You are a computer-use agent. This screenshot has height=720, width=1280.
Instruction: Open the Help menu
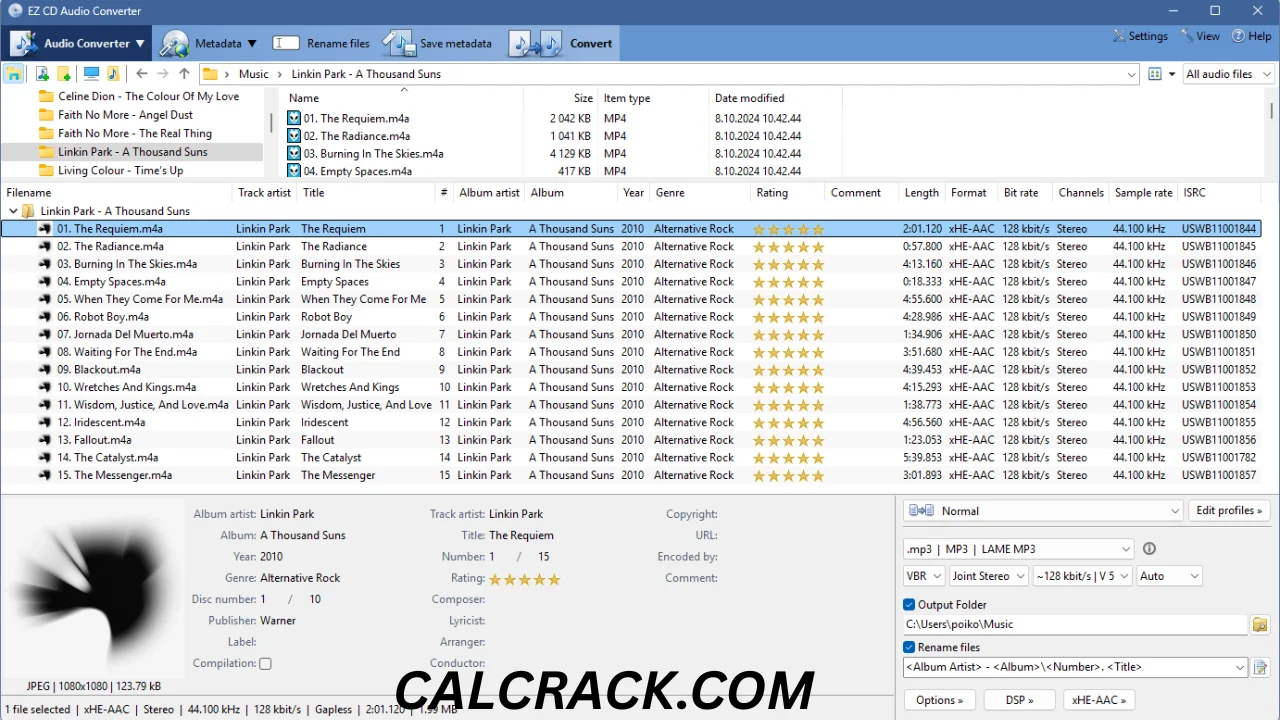point(1252,36)
